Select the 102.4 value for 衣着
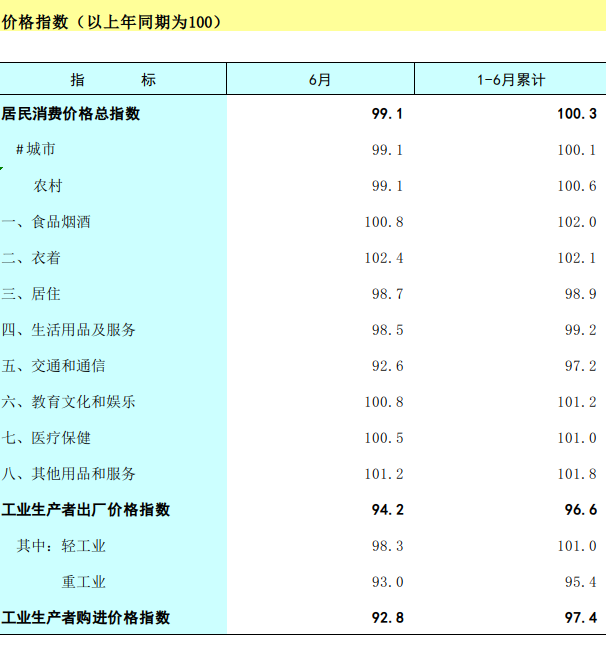 tap(384, 258)
